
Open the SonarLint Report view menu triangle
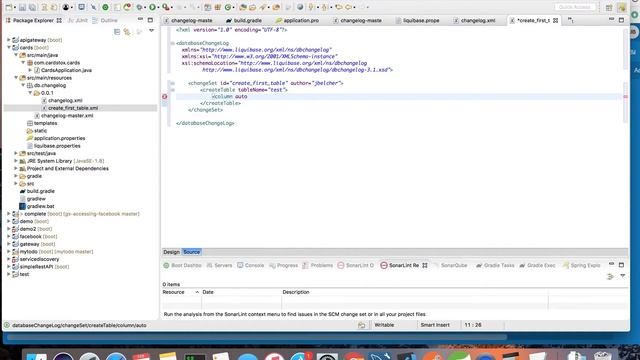622,276
